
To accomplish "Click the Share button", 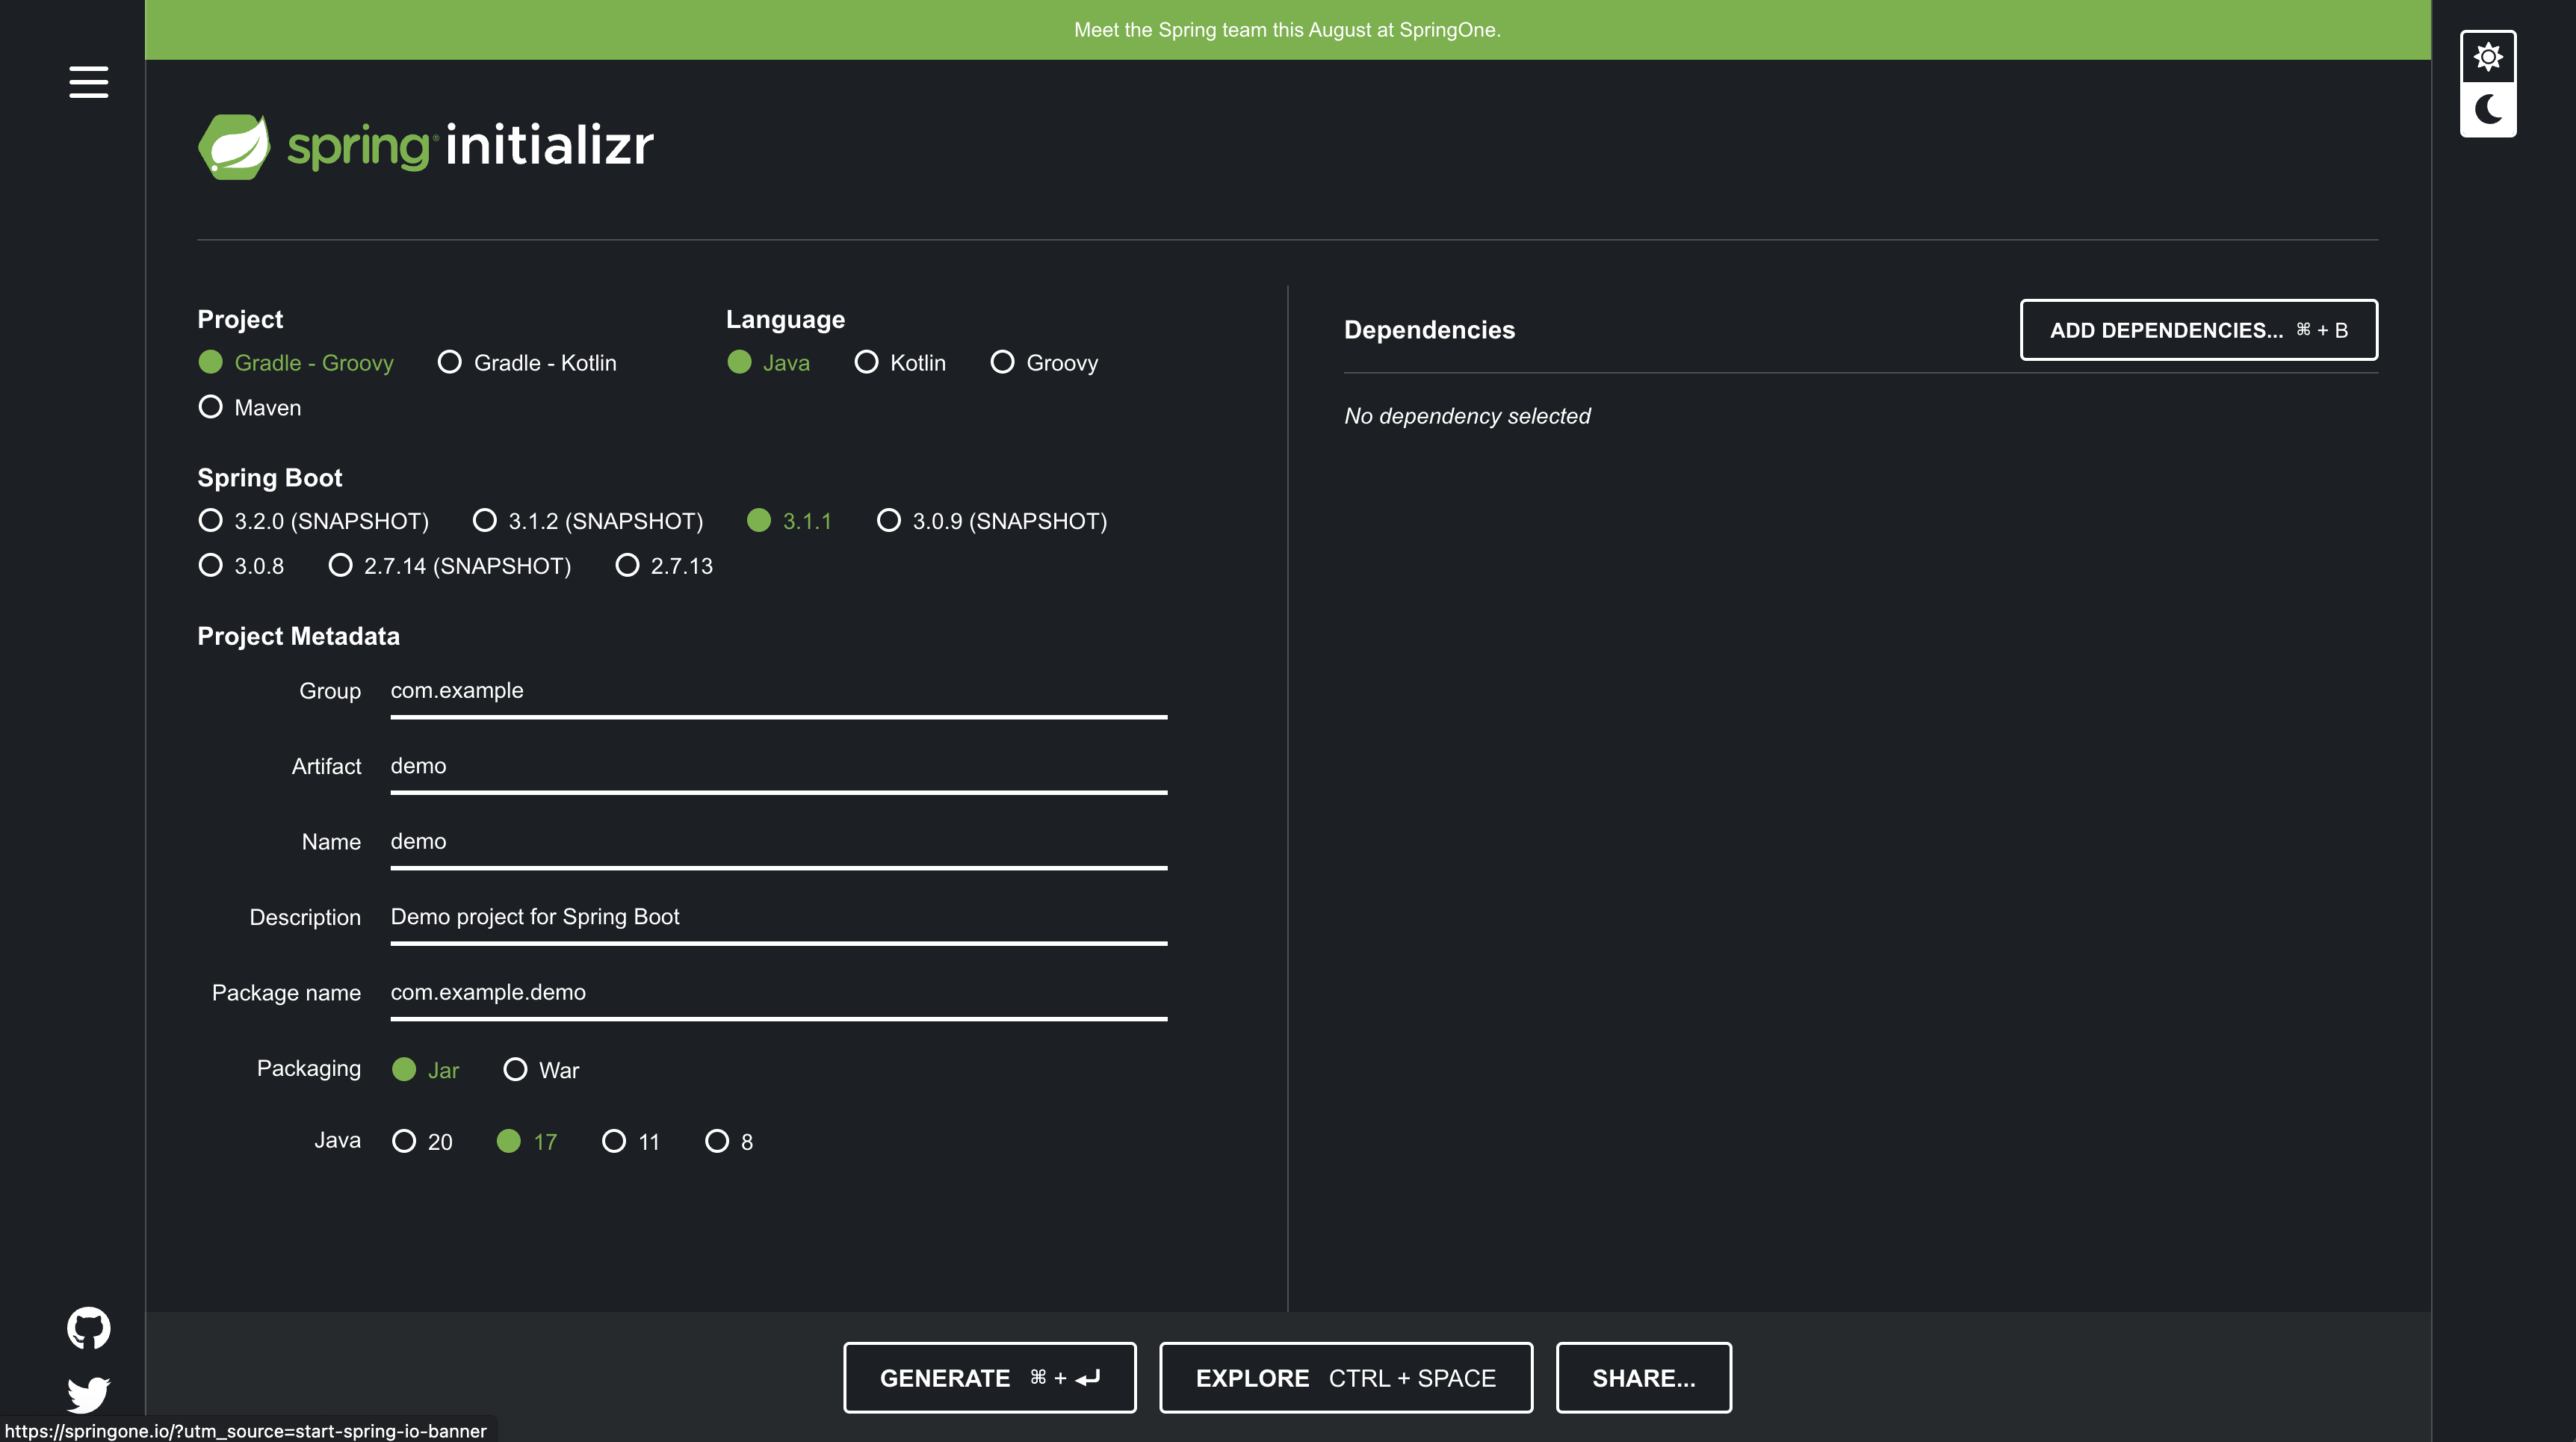I will click(x=1643, y=1377).
